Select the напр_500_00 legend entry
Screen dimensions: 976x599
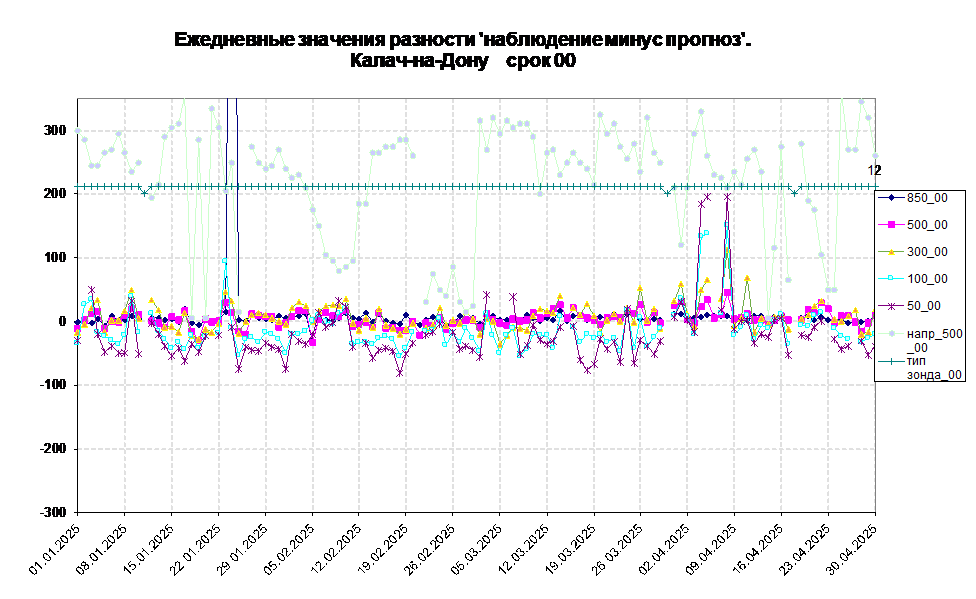click(x=920, y=341)
